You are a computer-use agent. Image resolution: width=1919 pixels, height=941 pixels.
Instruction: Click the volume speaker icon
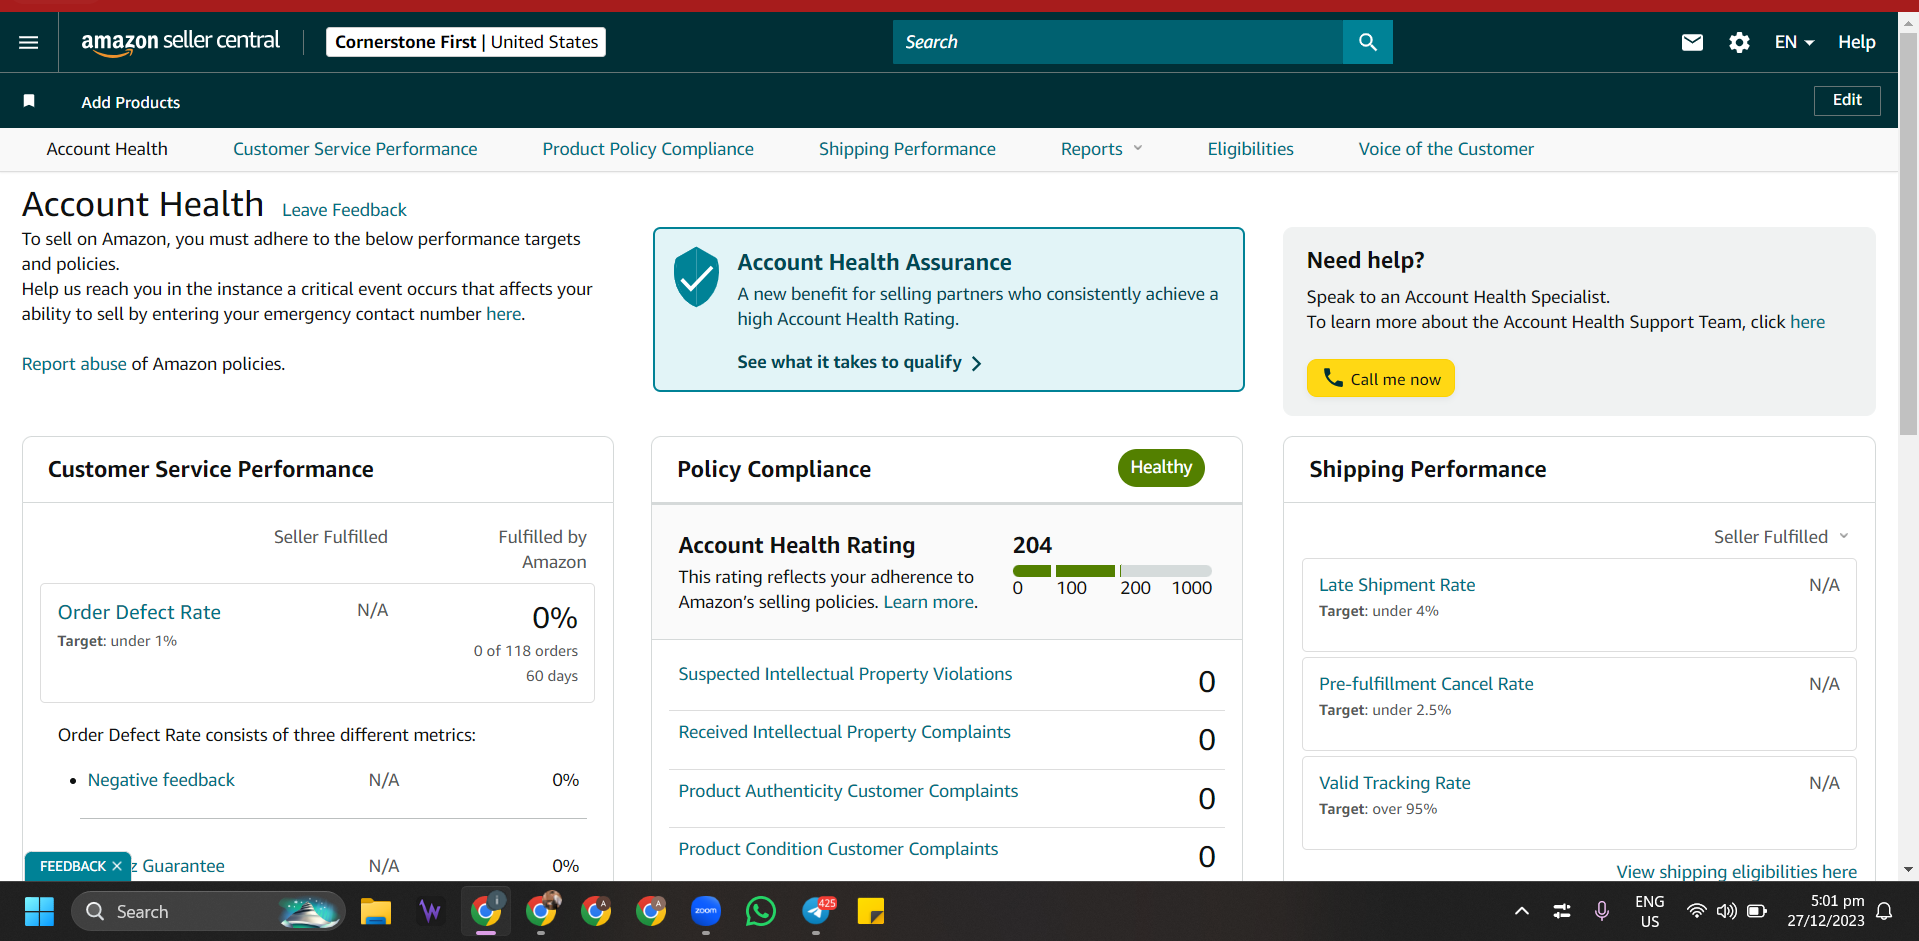[1726, 911]
